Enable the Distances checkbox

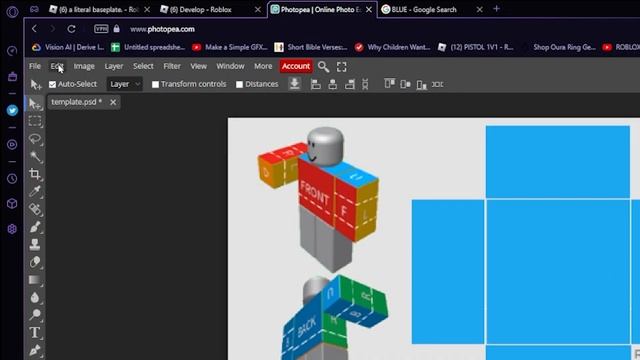[239, 84]
